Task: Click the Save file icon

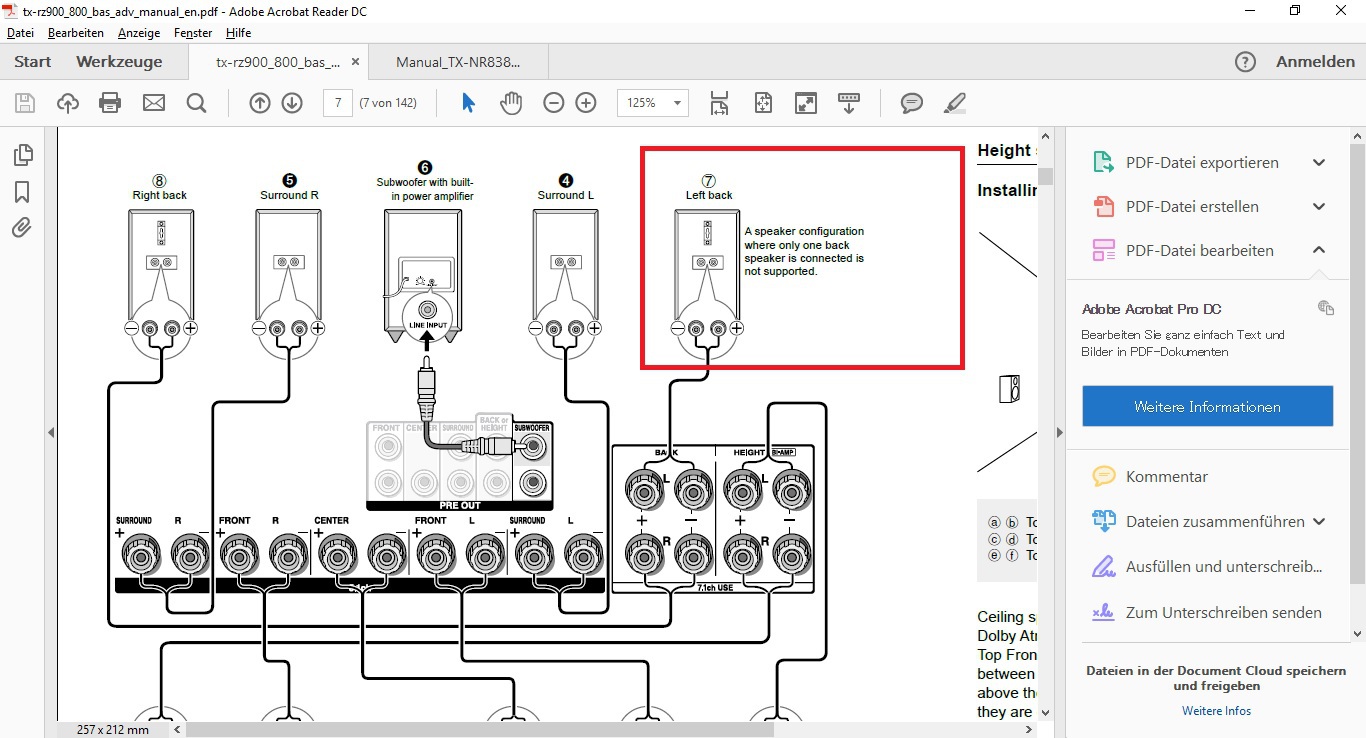Action: click(x=25, y=103)
